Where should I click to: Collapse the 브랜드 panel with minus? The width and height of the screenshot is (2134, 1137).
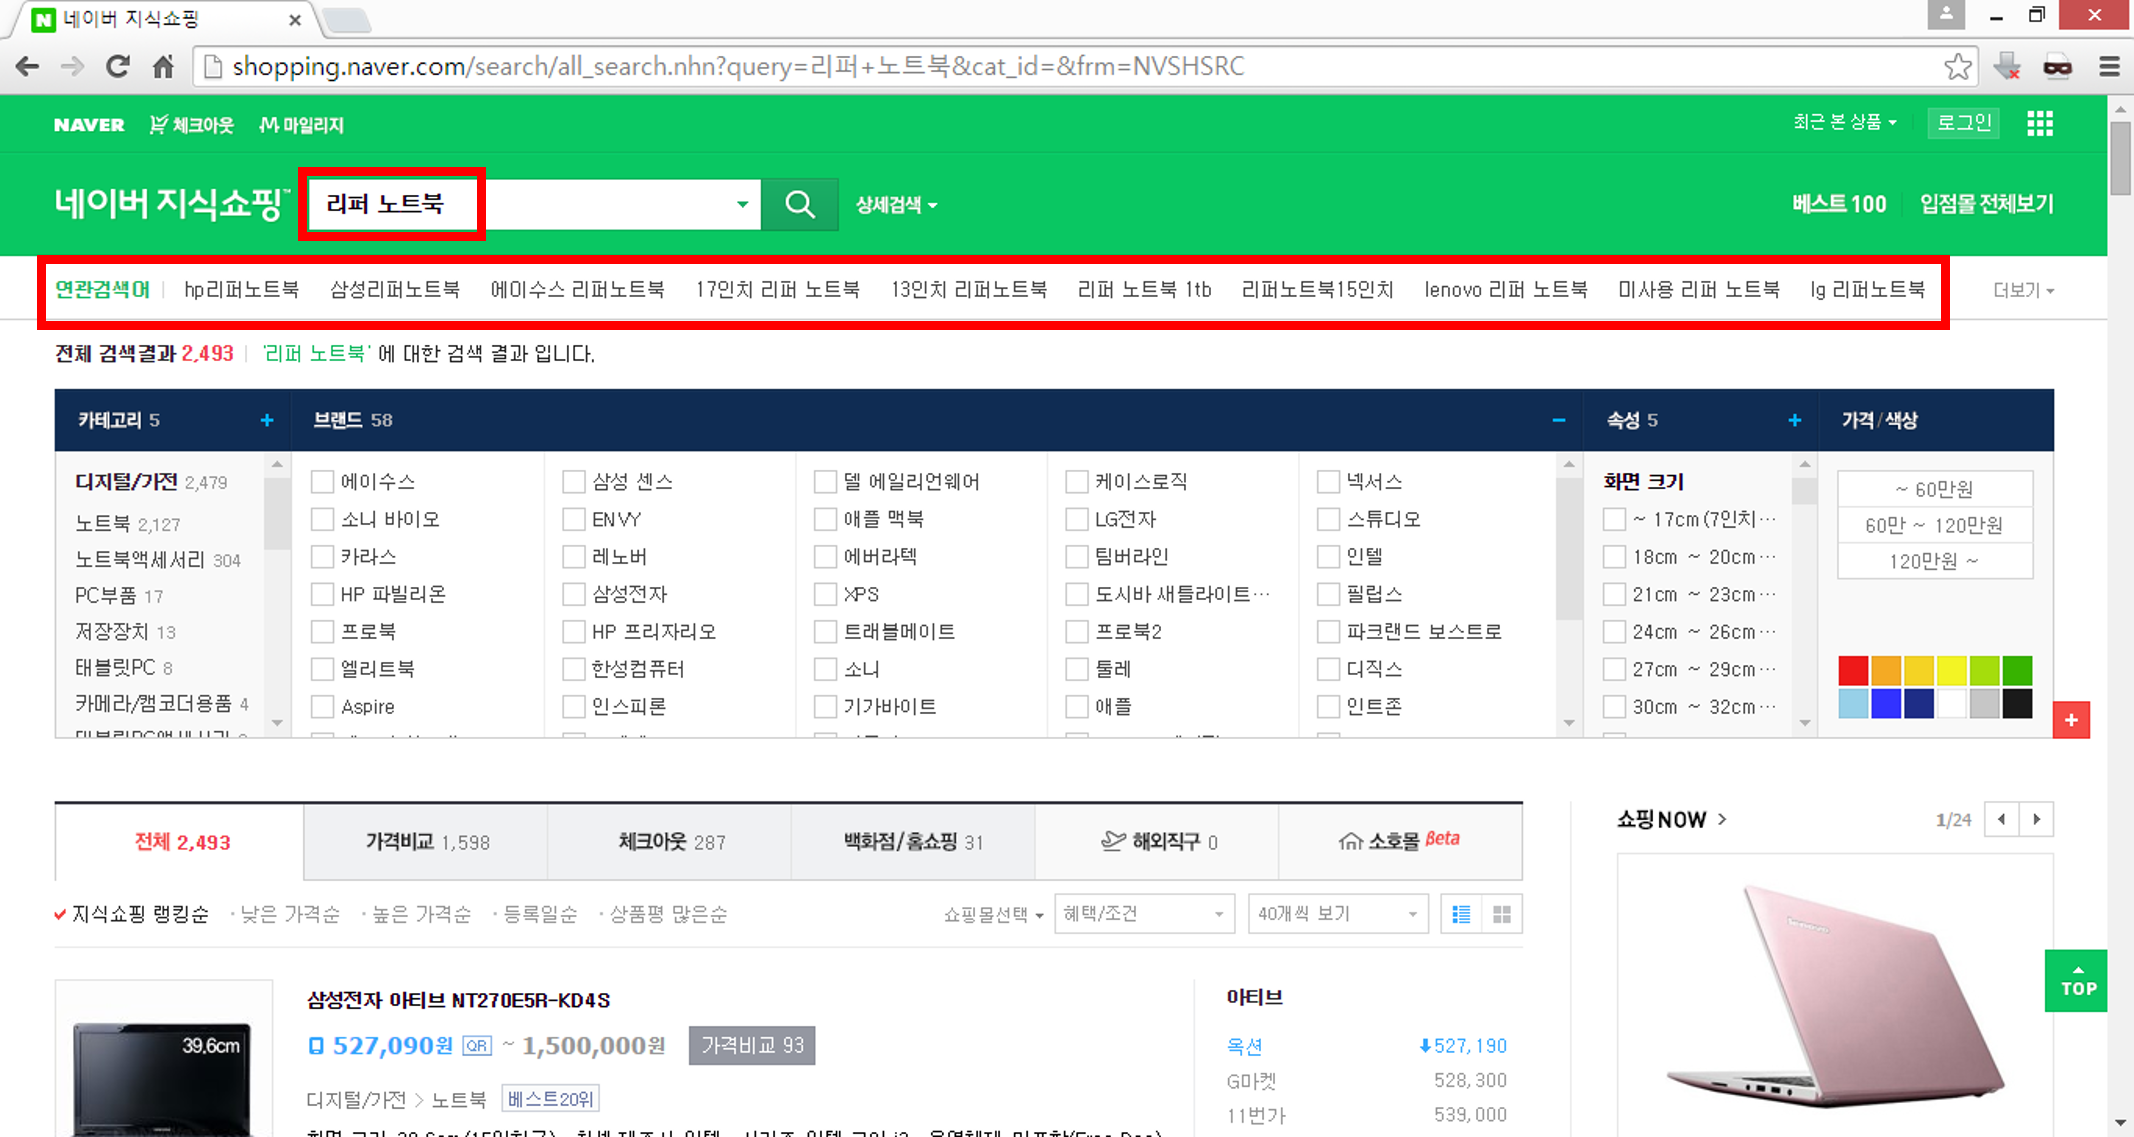pyautogui.click(x=1558, y=420)
